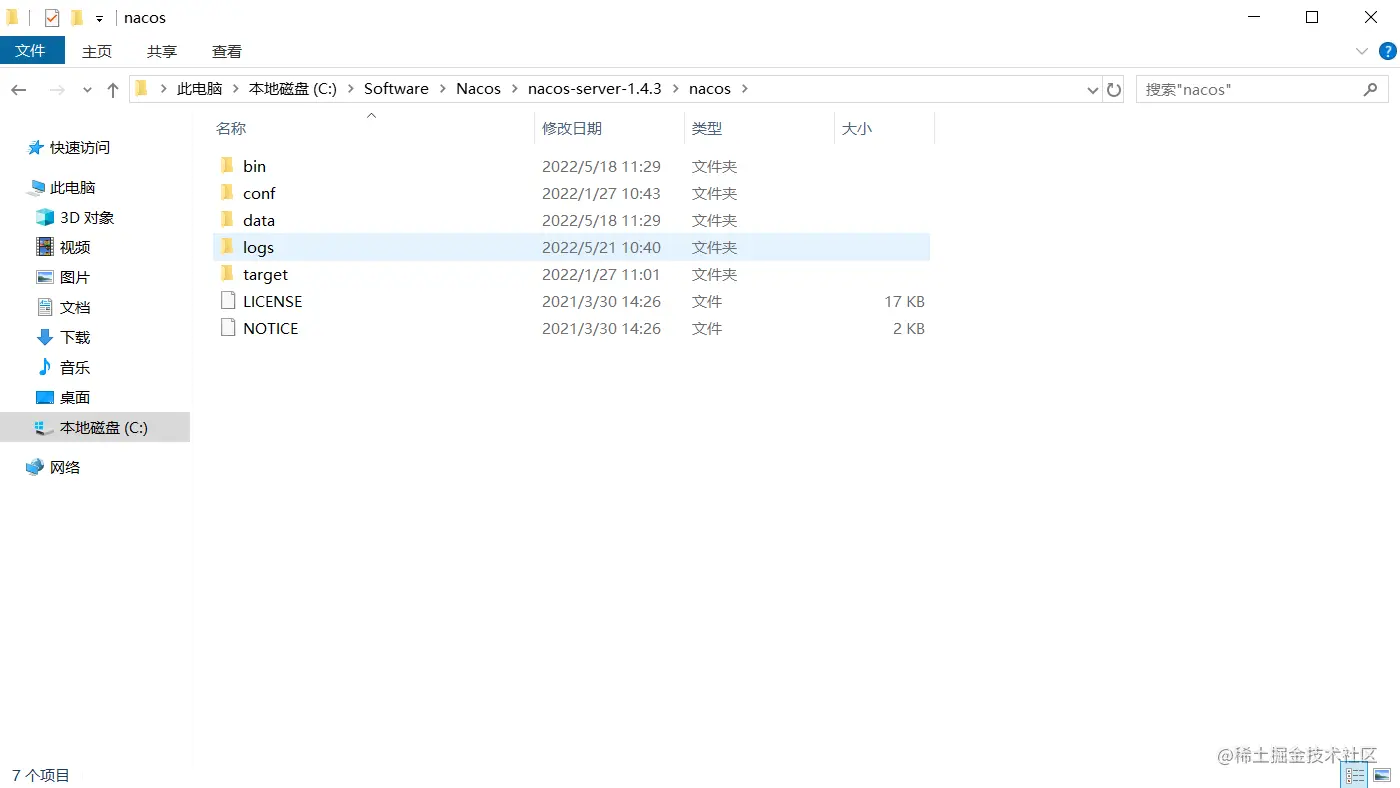Open Customize Quick Access Toolbar dropdown
Screen dimensions: 1400x788
point(99,19)
